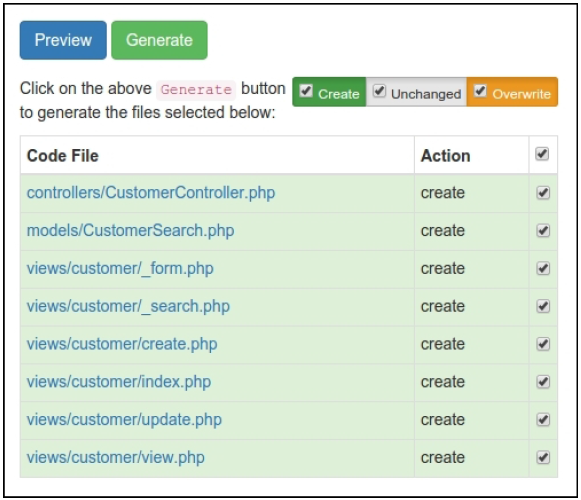Click 'create' action in index.php row
This screenshot has width=581, height=500.
[x=442, y=382]
